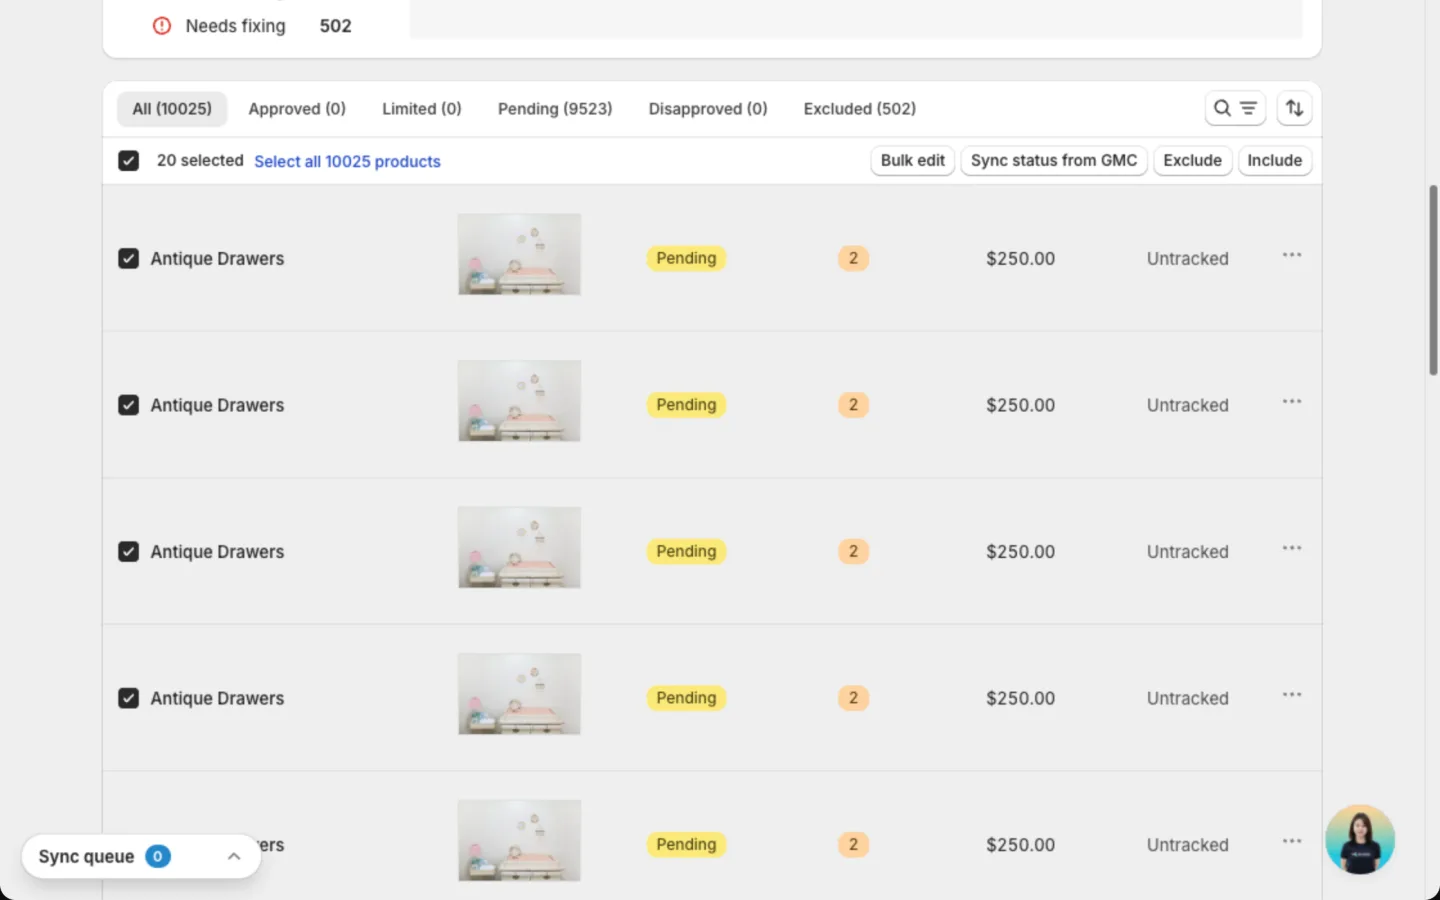The image size is (1440, 900).
Task: Click the product thumbnail in the third row
Action: tap(519, 547)
